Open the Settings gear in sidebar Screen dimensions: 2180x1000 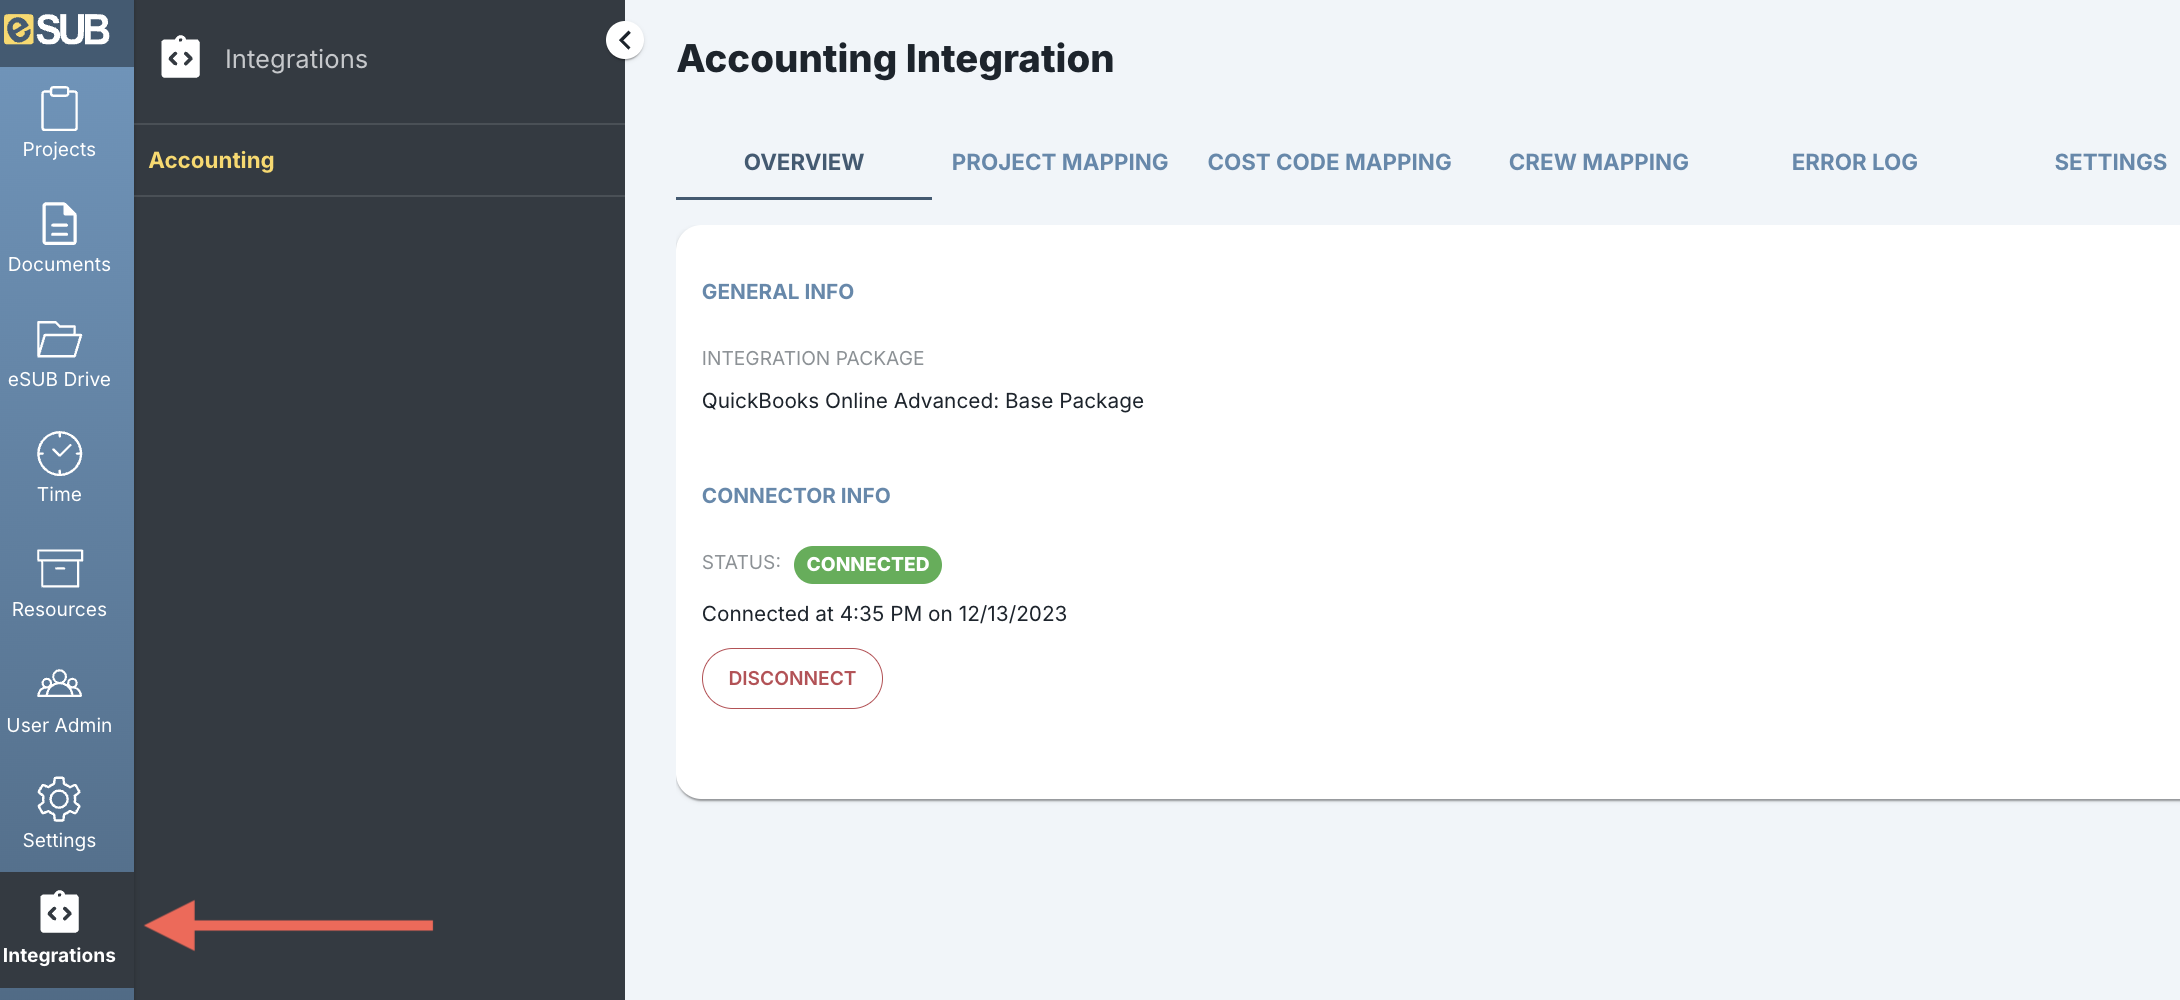(59, 815)
